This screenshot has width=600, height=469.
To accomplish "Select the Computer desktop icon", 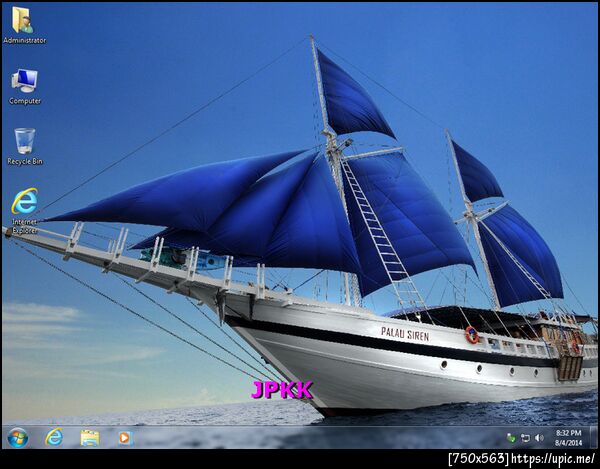I will pyautogui.click(x=24, y=87).
